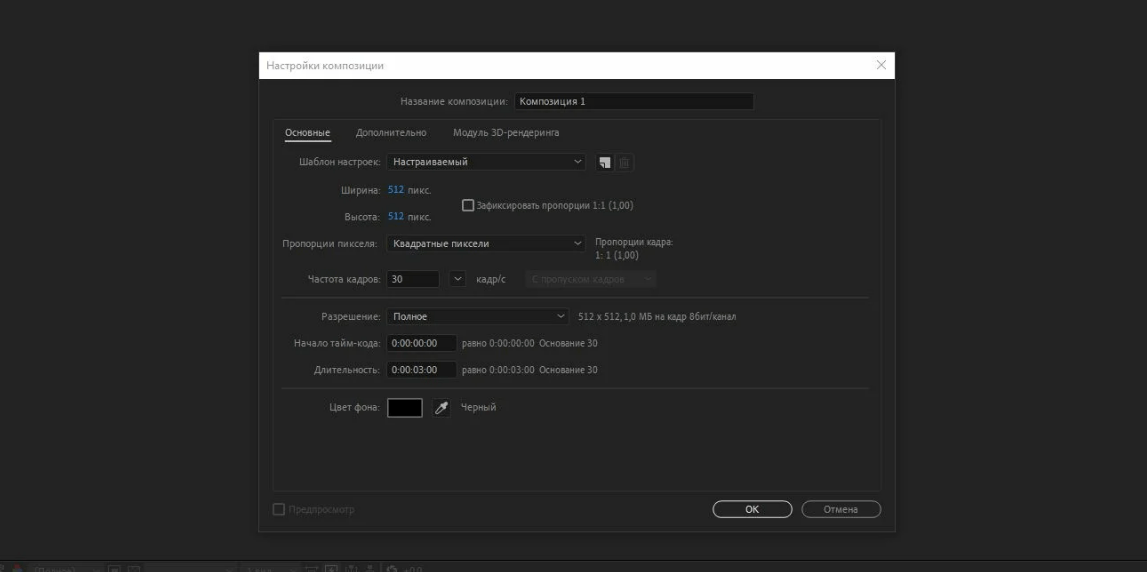The image size is (1147, 572).
Task: Click the blue Ширина width value
Action: click(395, 190)
